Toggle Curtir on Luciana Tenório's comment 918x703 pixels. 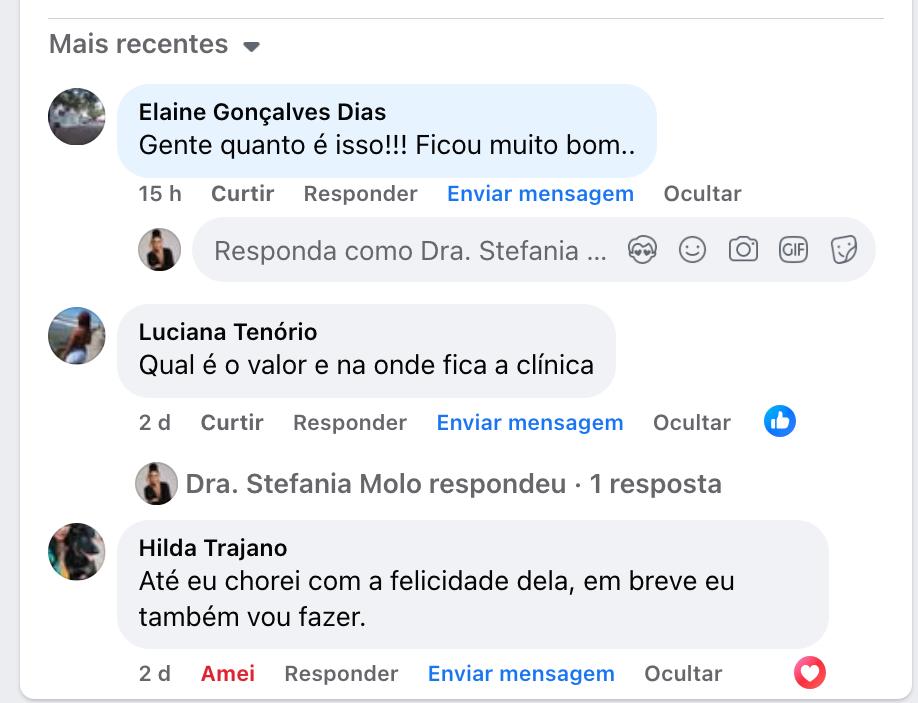point(232,423)
